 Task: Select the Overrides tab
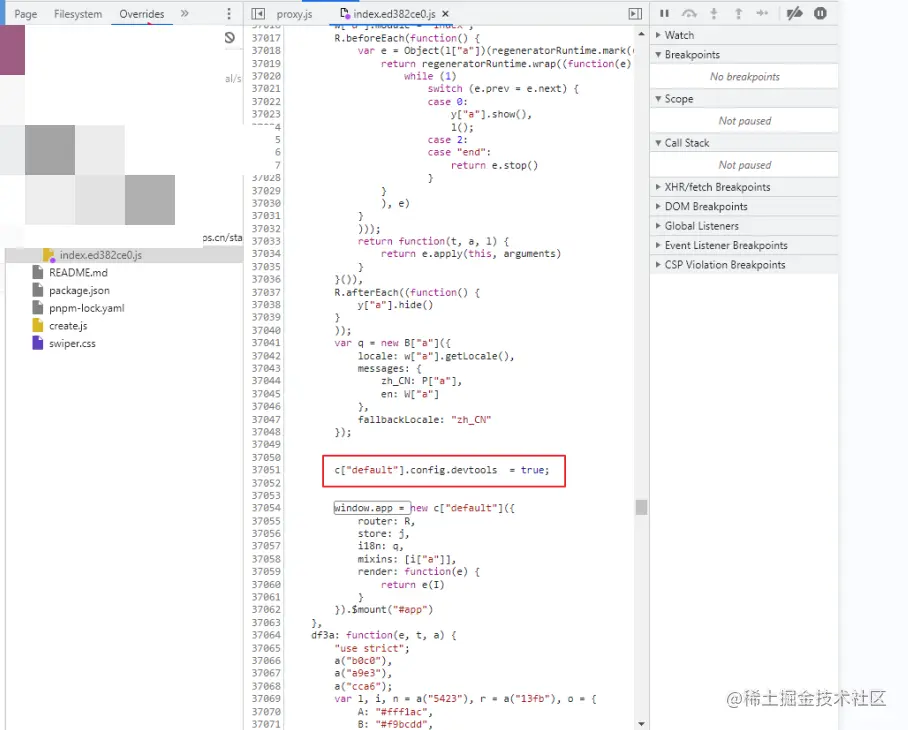[x=141, y=14]
